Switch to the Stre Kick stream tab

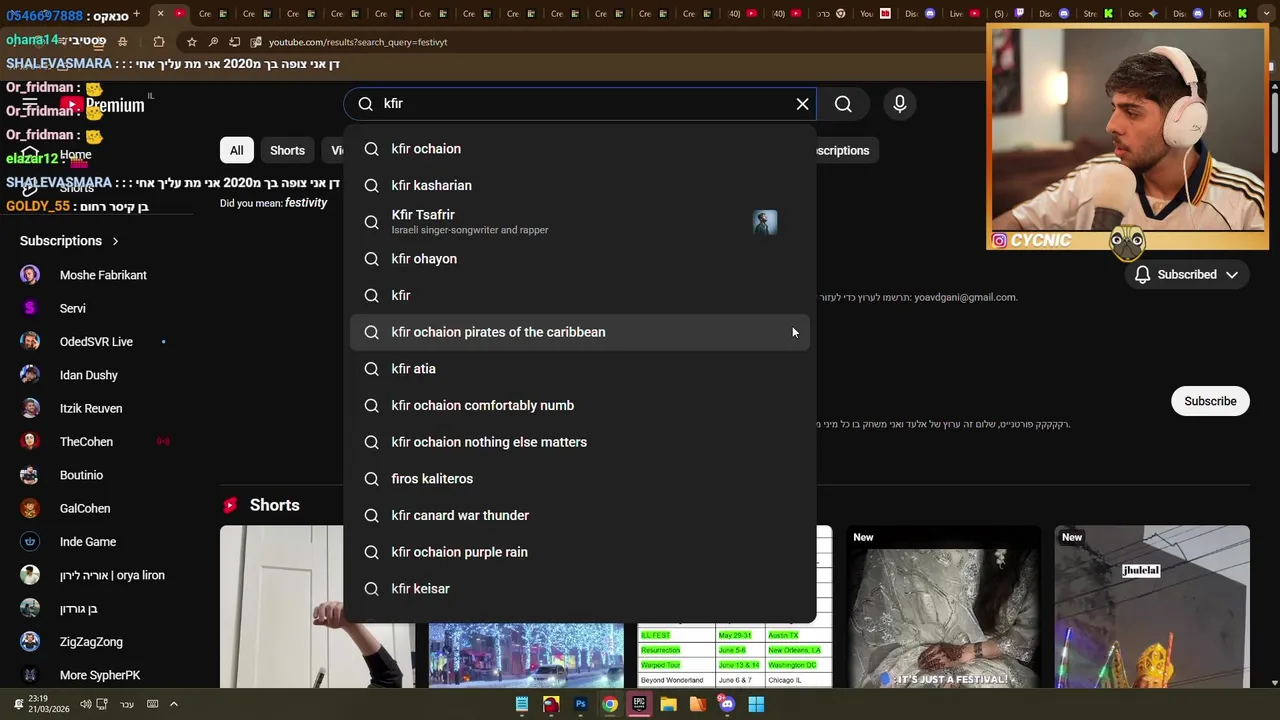coord(1098,14)
